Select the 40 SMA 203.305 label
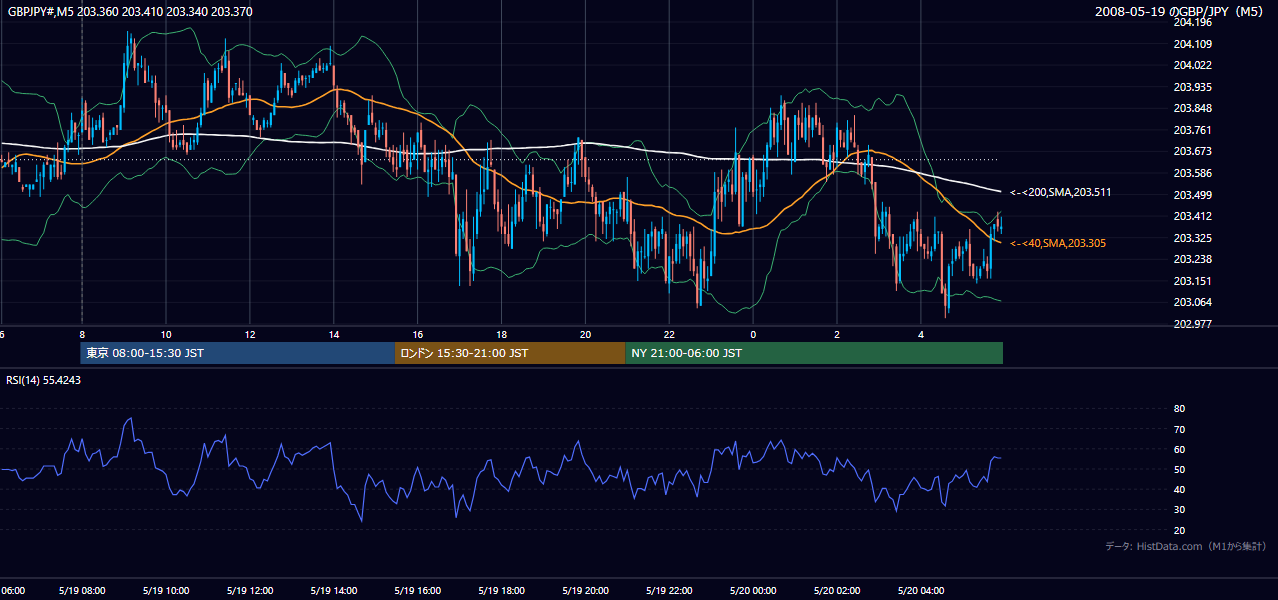Viewport: 1278px width, 600px height. 1058,243
